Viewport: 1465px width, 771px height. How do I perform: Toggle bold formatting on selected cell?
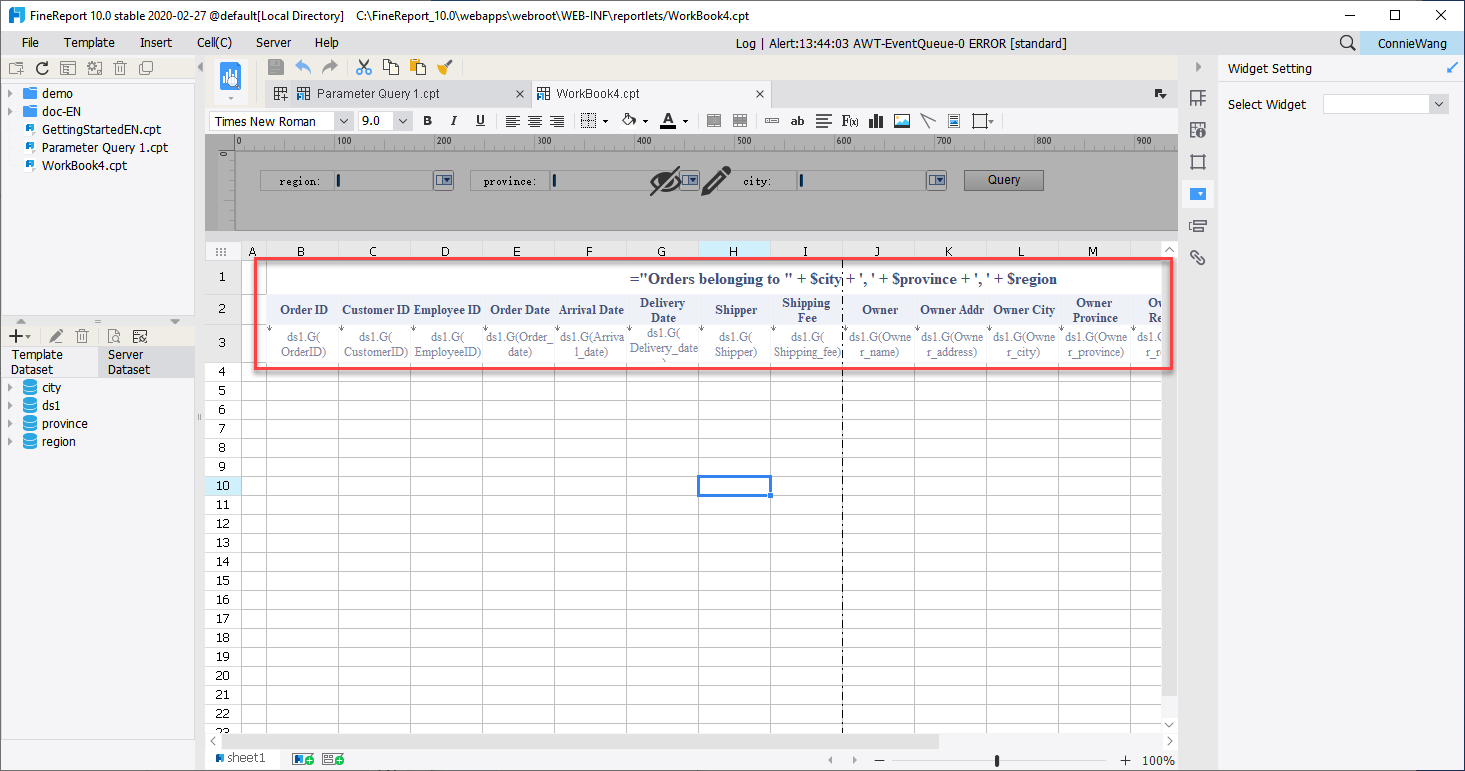(427, 120)
